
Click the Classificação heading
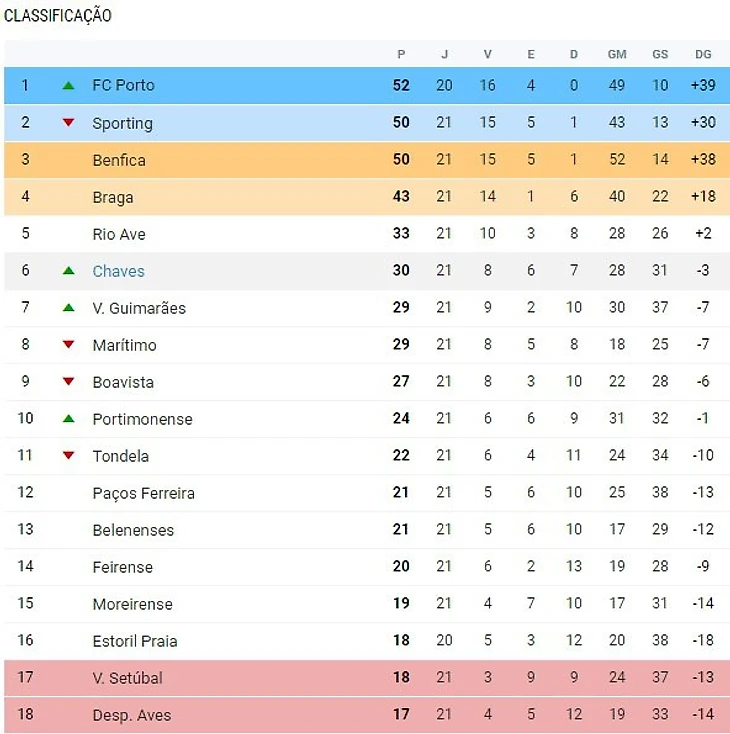point(58,16)
